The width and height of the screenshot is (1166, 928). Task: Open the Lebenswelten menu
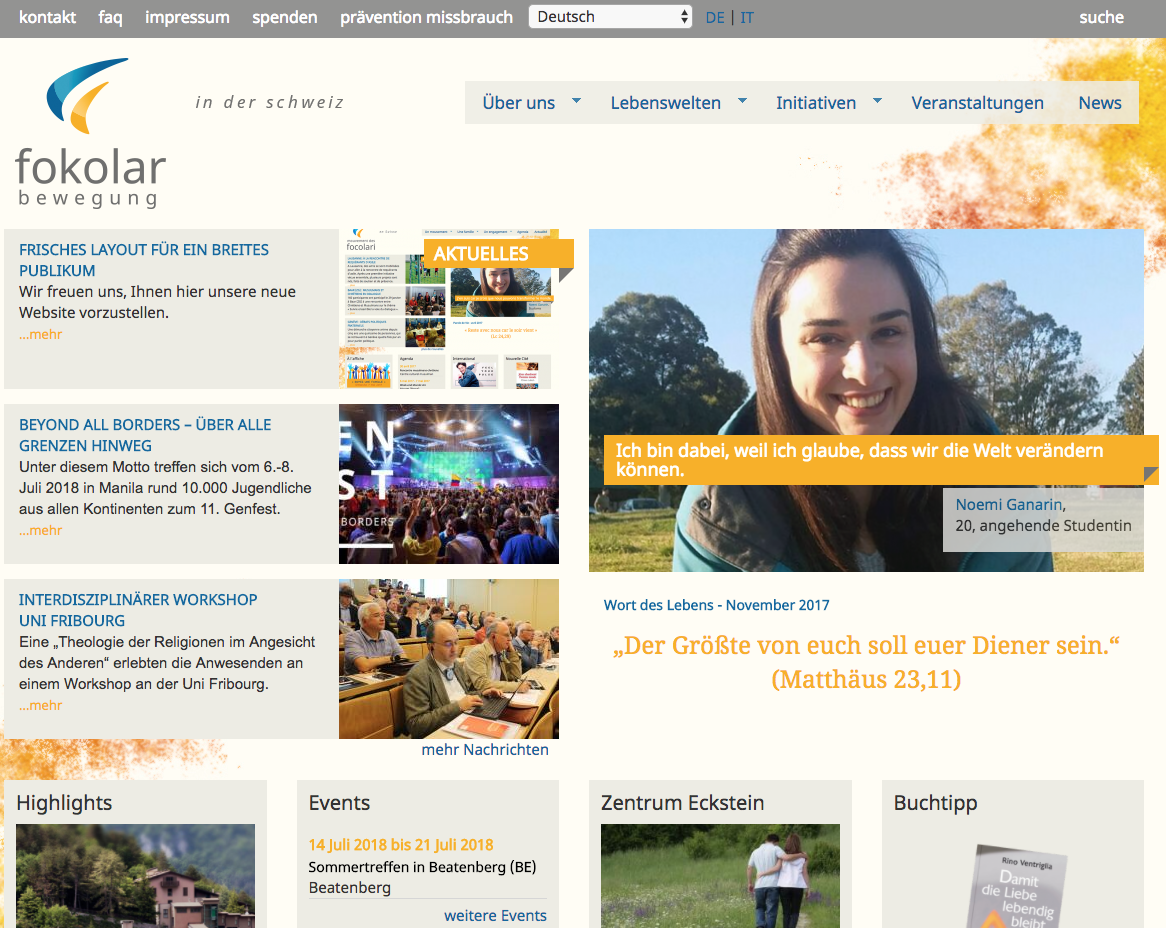point(666,103)
